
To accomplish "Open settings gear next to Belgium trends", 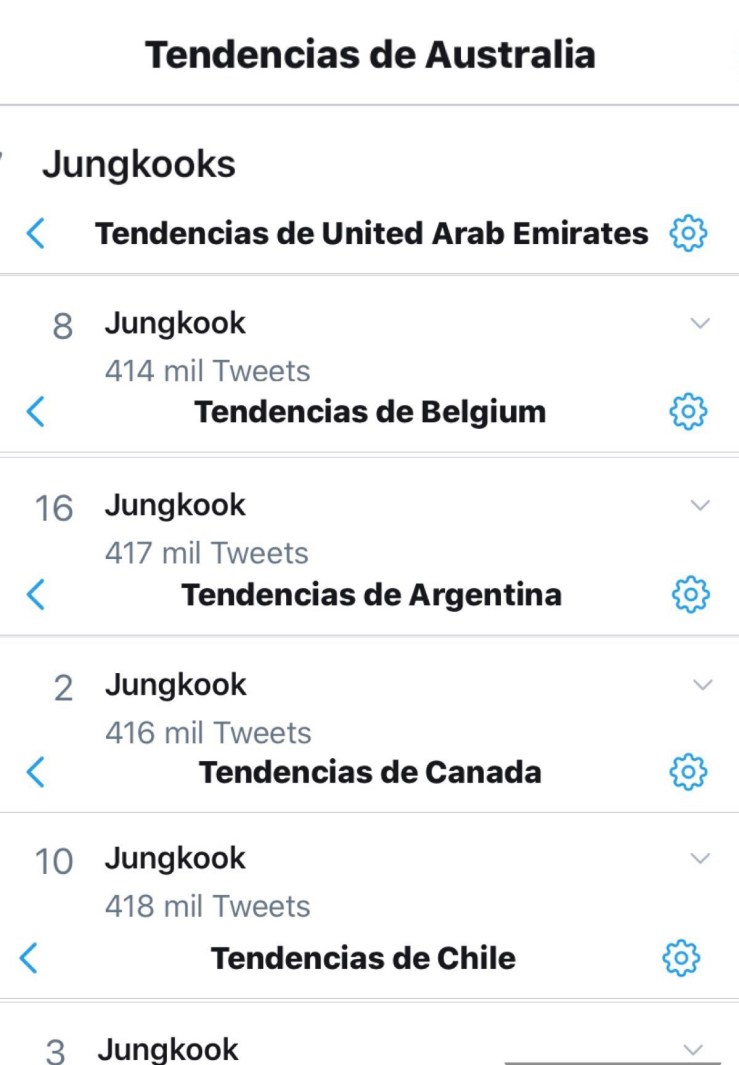I will [x=688, y=411].
